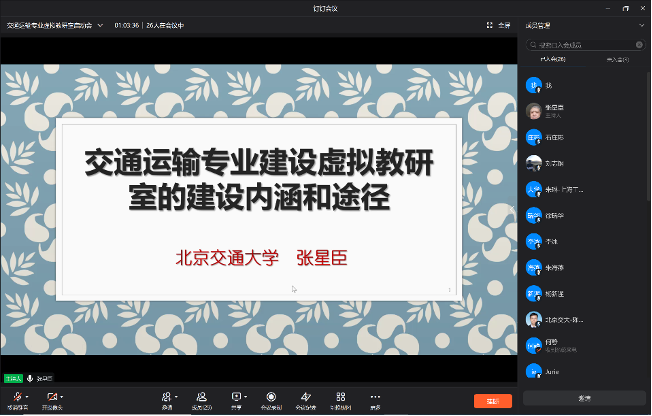The height and width of the screenshot is (416, 652).
Task: Click the shared slide title text
Action: (x=259, y=179)
